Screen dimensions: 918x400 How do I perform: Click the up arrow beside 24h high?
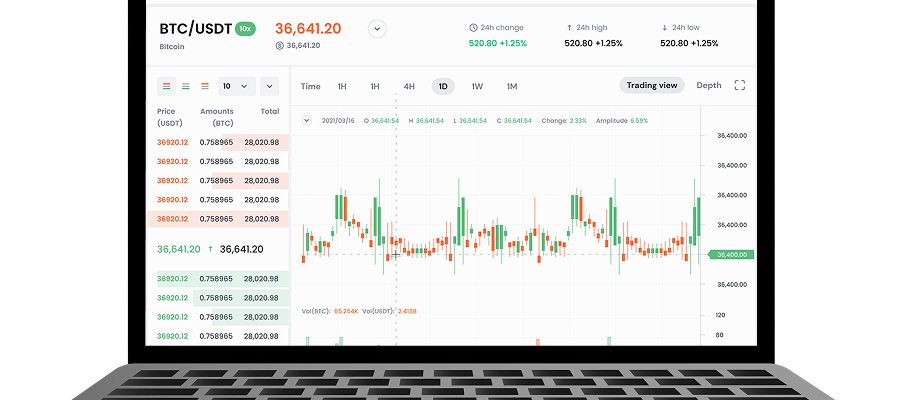point(569,28)
